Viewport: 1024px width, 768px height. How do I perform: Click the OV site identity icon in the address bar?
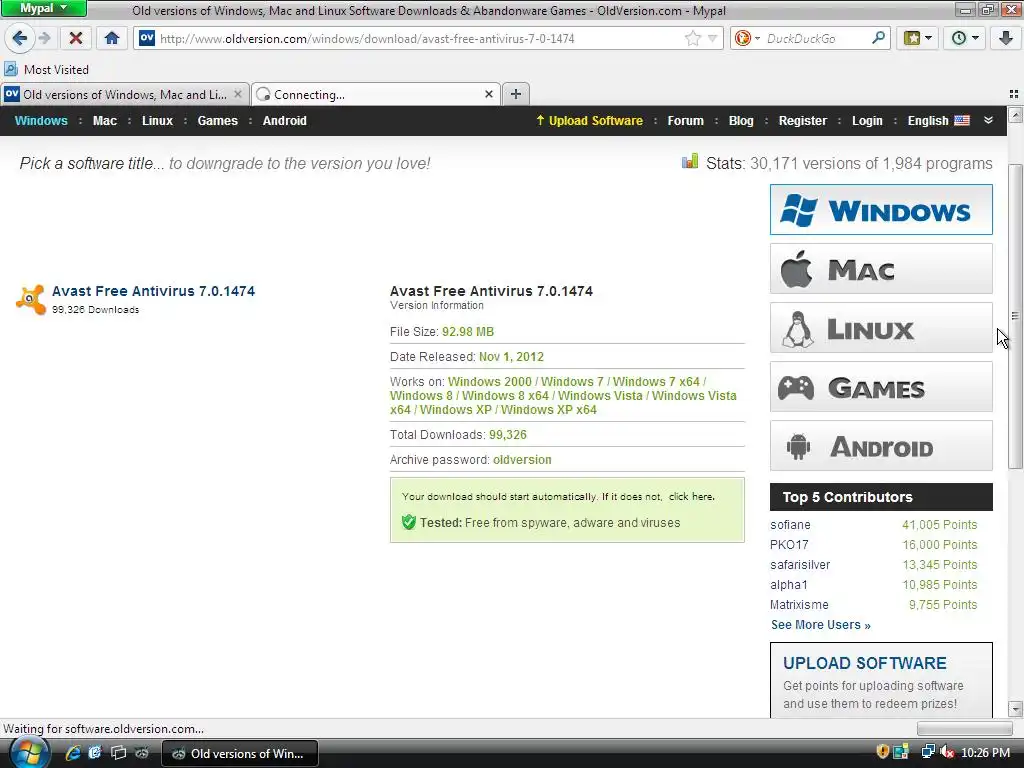147,39
